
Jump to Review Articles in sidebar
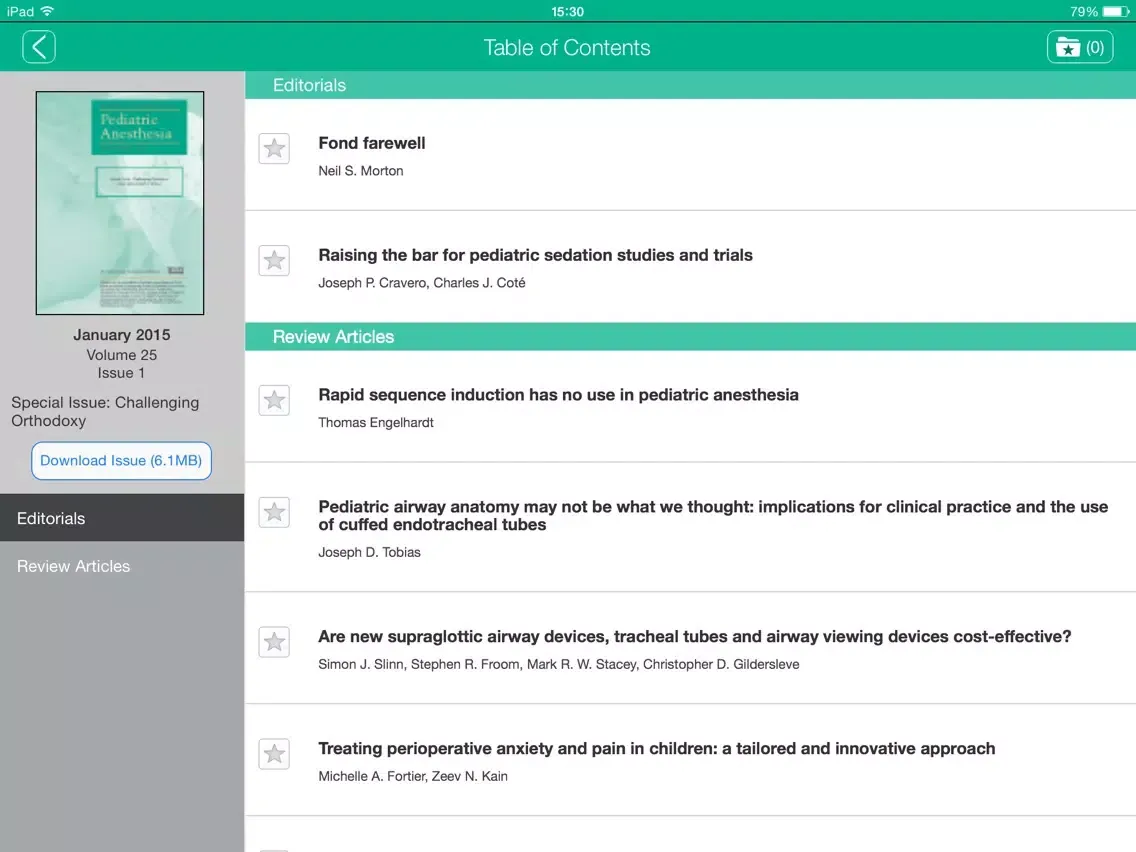click(x=121, y=566)
